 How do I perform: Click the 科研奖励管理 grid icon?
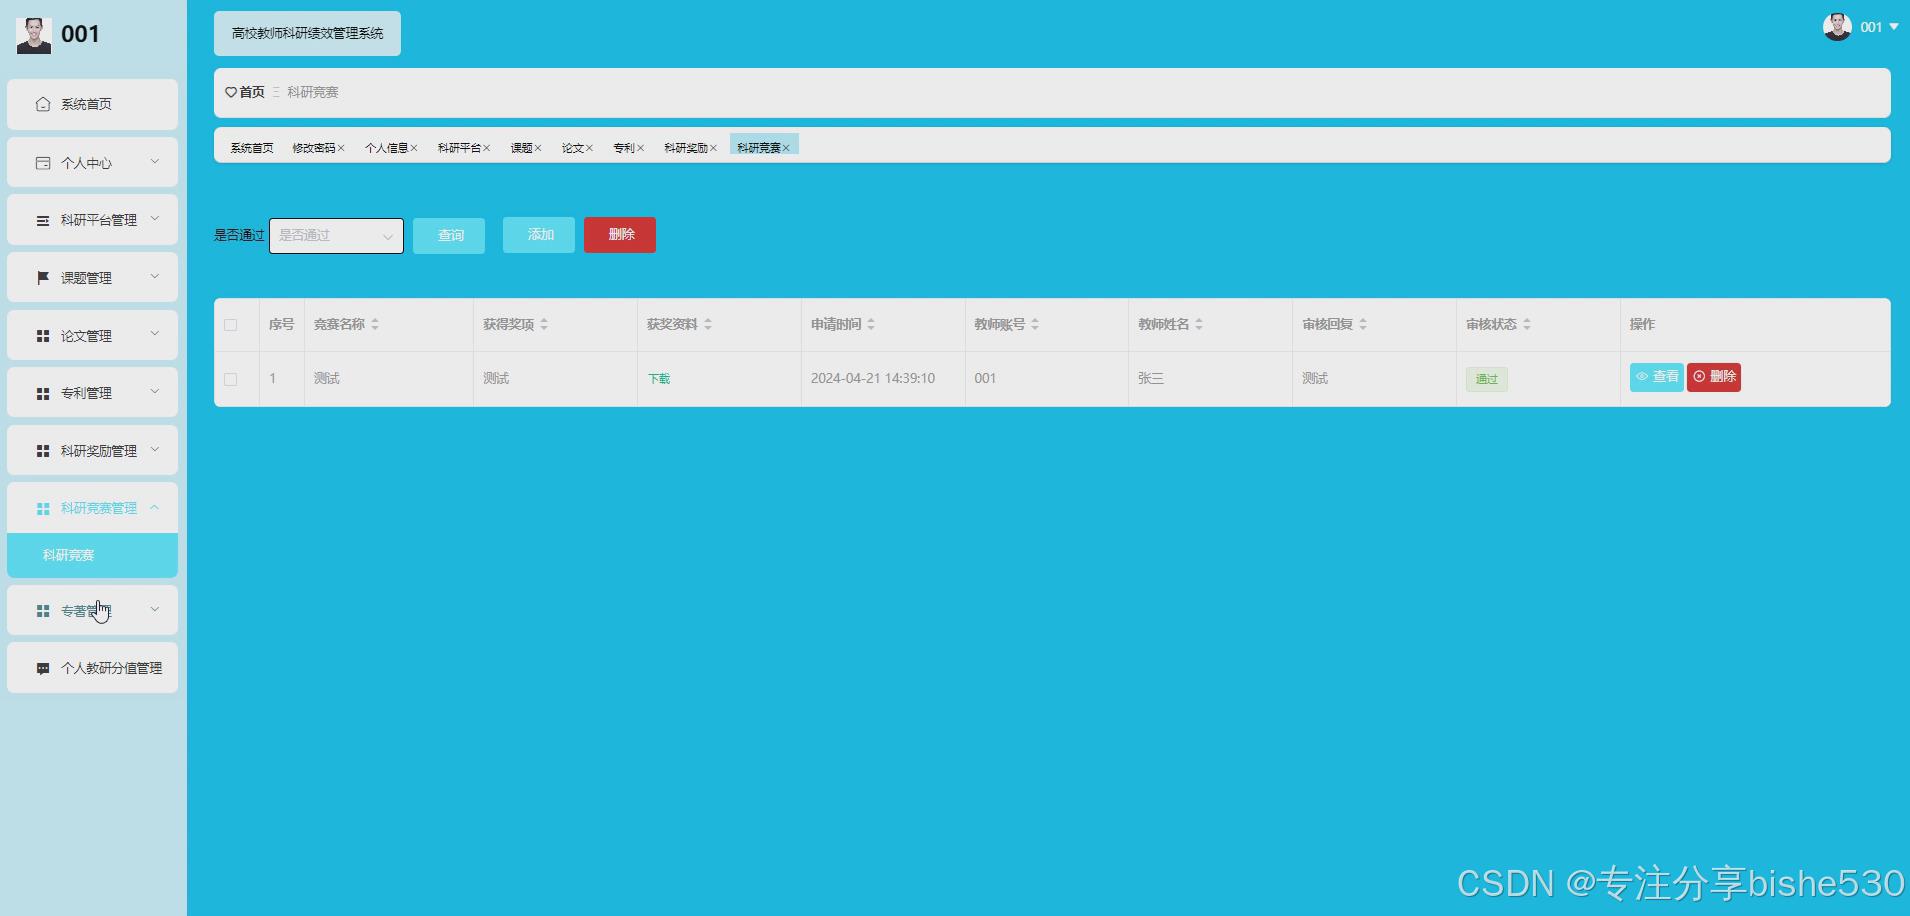click(x=43, y=451)
